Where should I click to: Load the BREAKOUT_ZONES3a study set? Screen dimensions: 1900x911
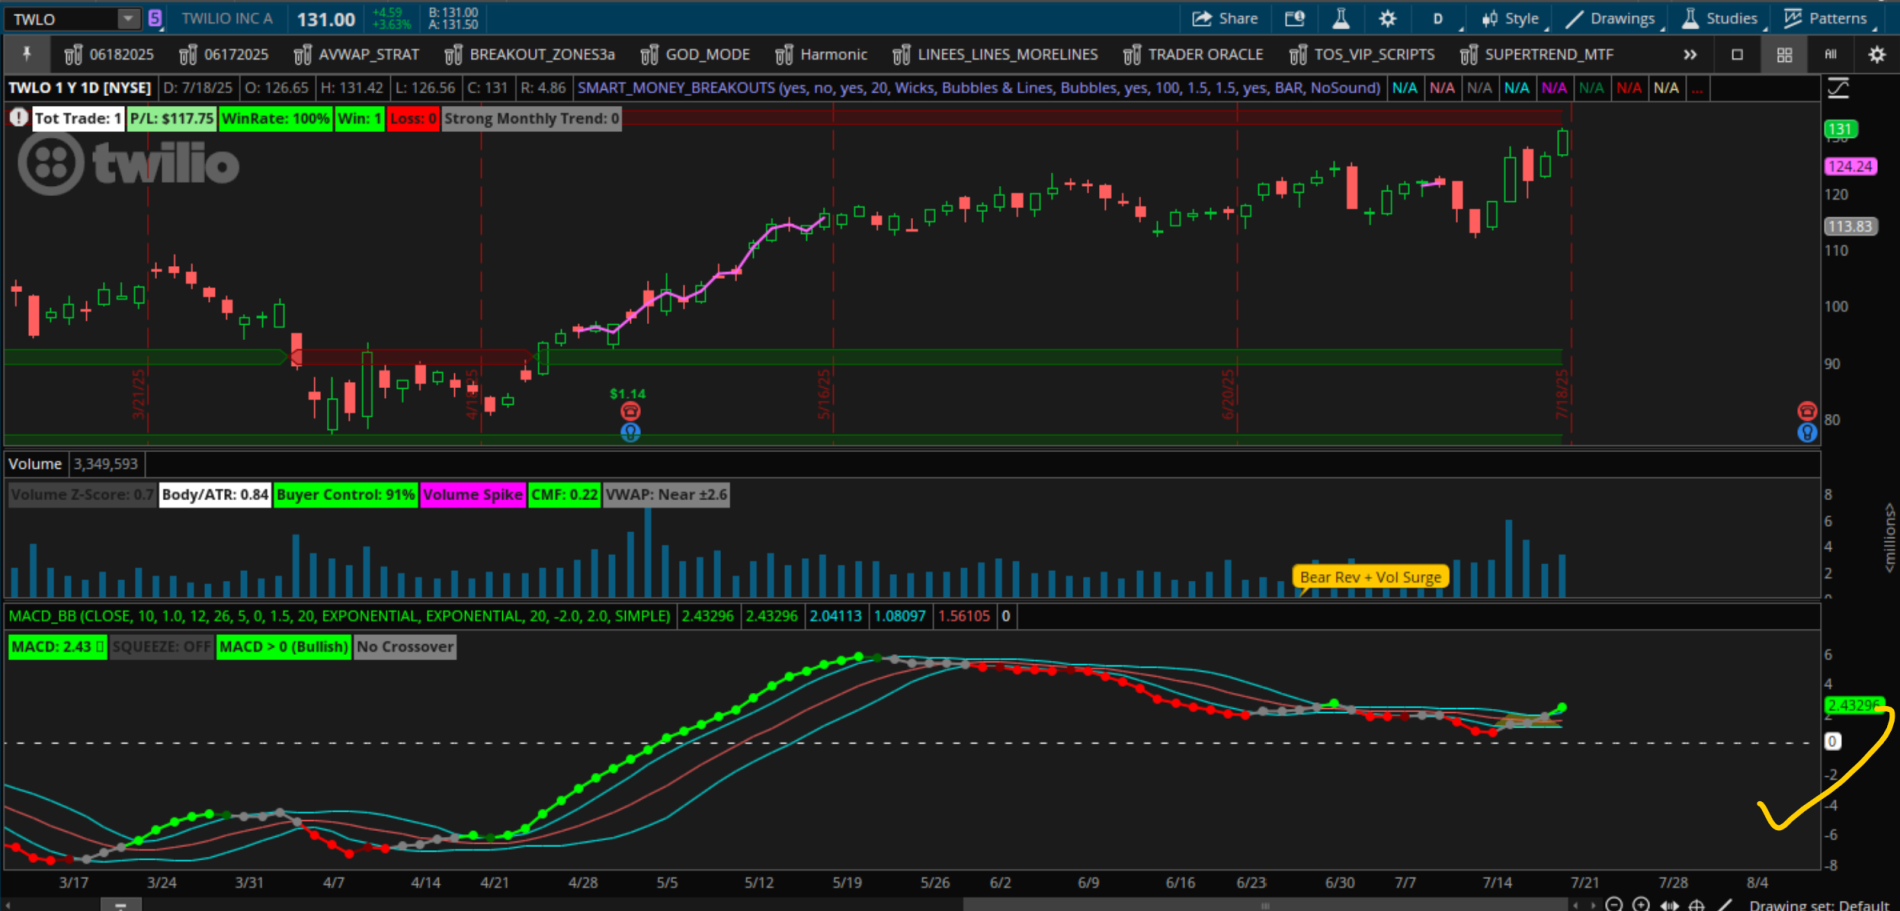point(530,54)
